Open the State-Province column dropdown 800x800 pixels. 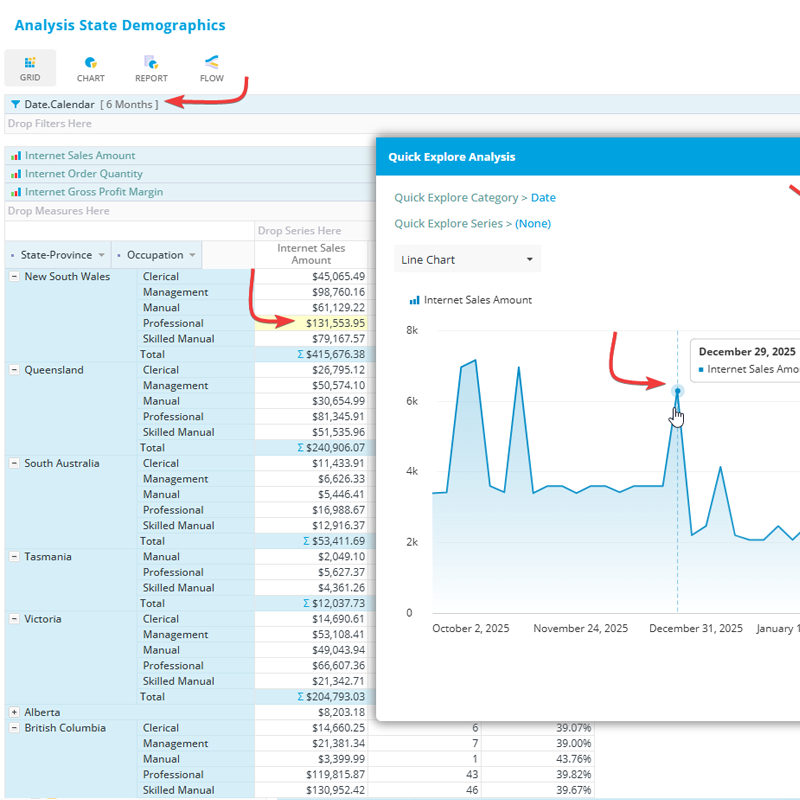[x=101, y=256]
